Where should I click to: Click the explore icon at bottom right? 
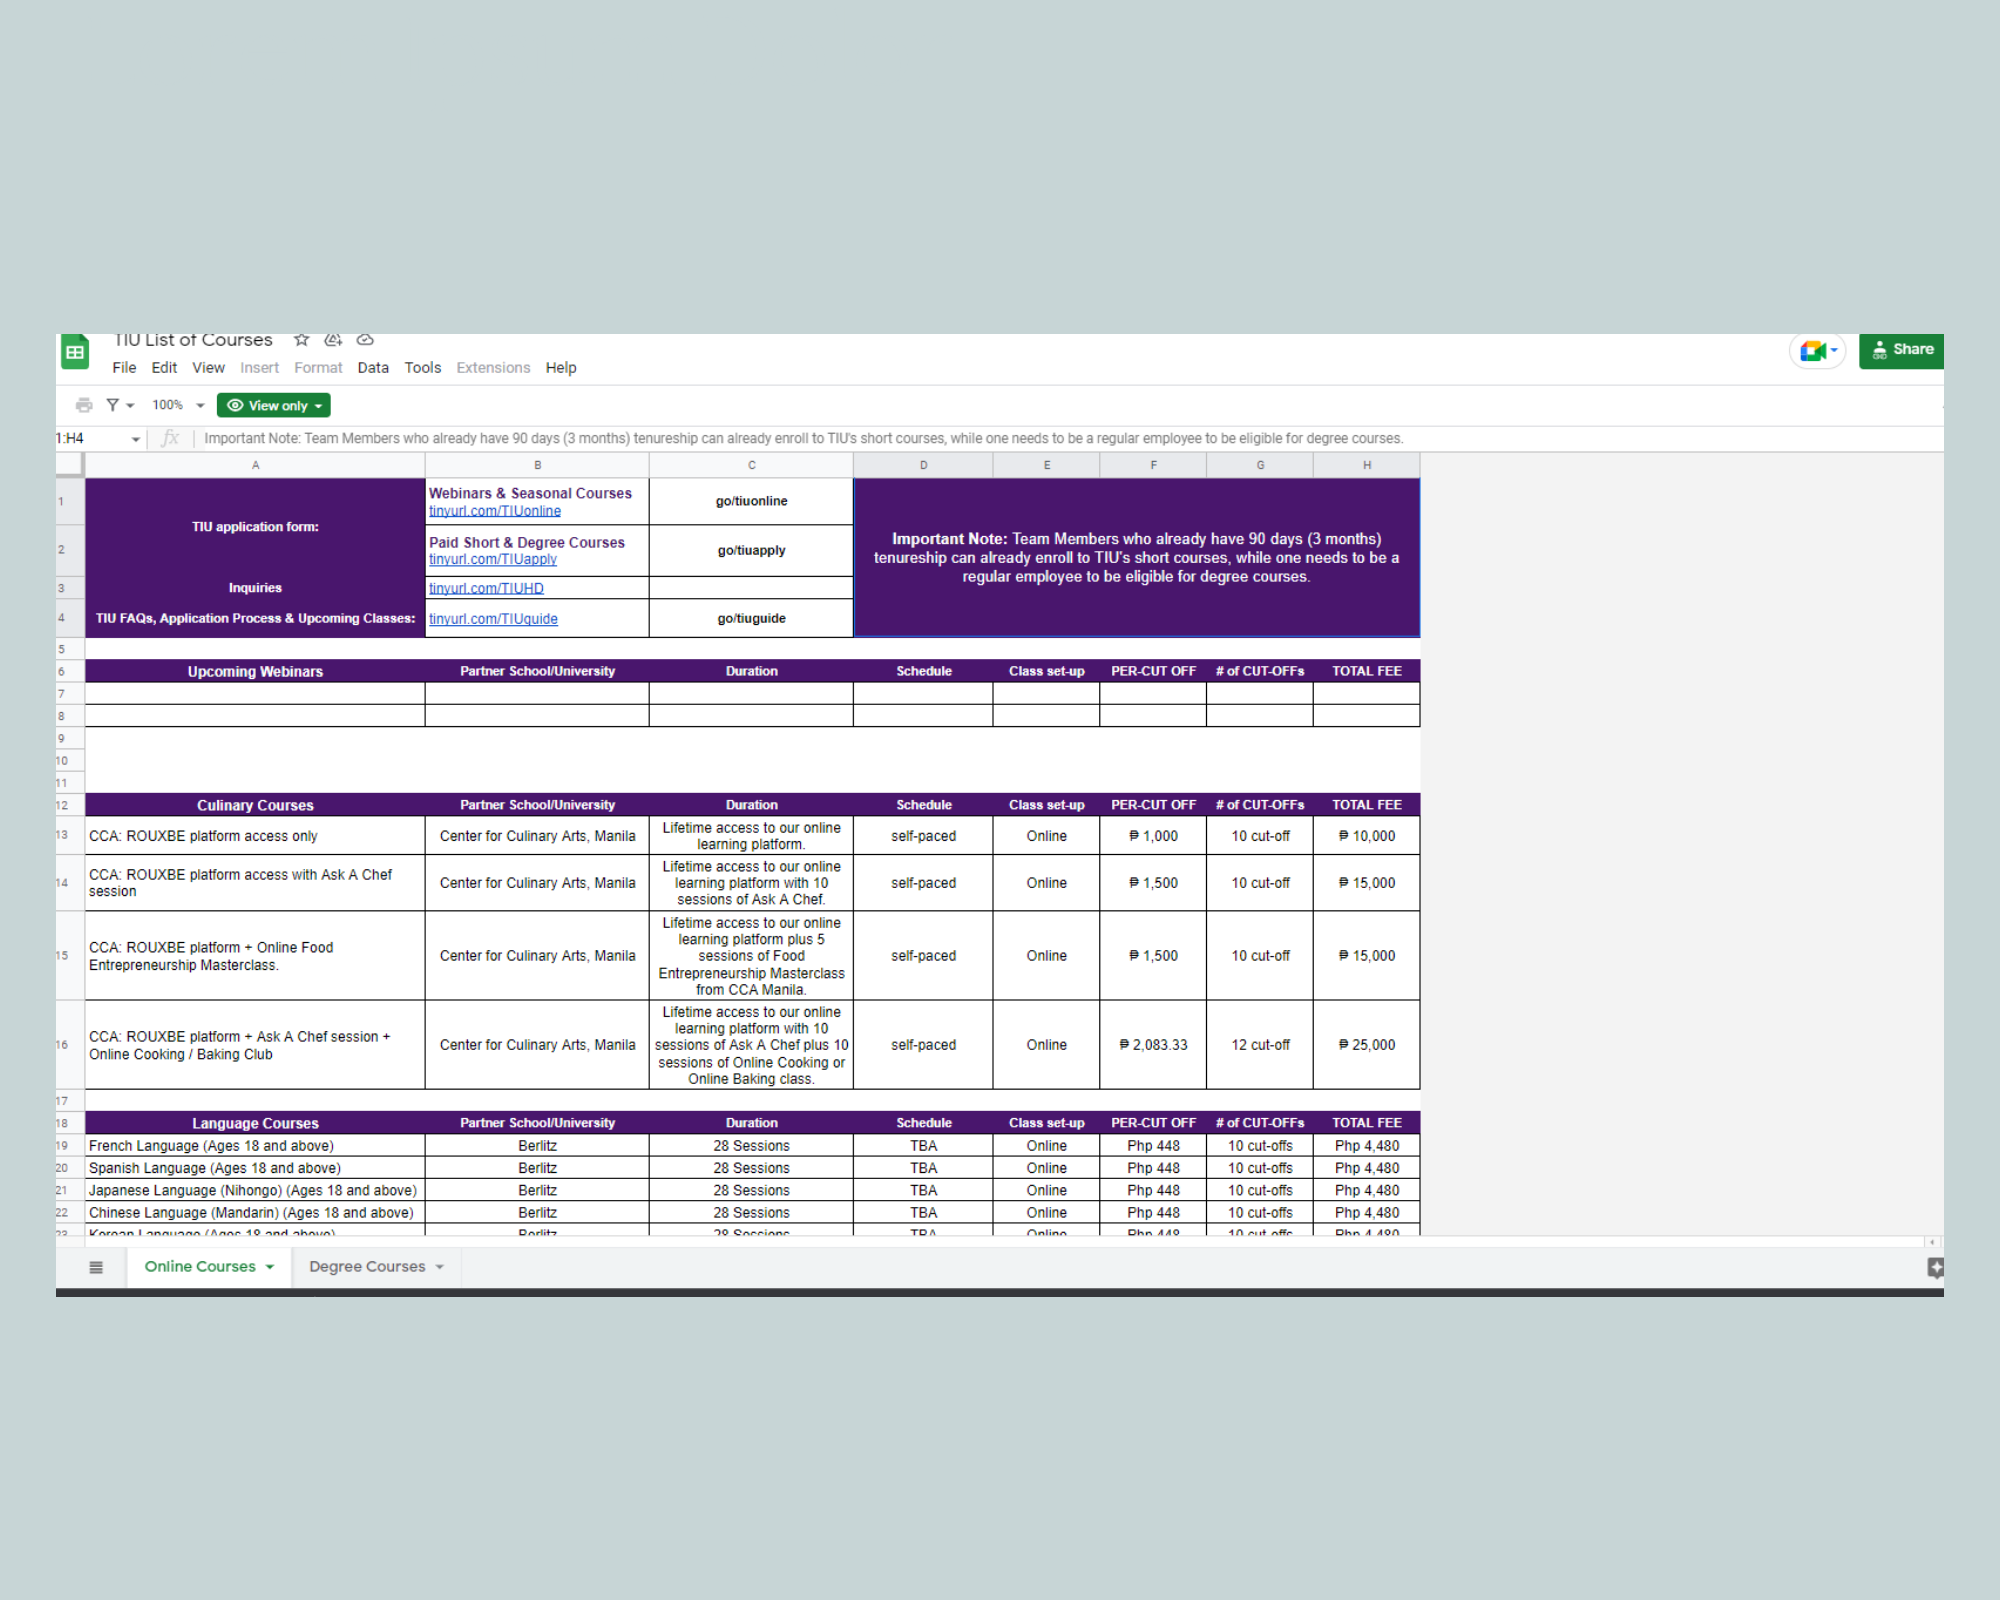coord(1935,1267)
